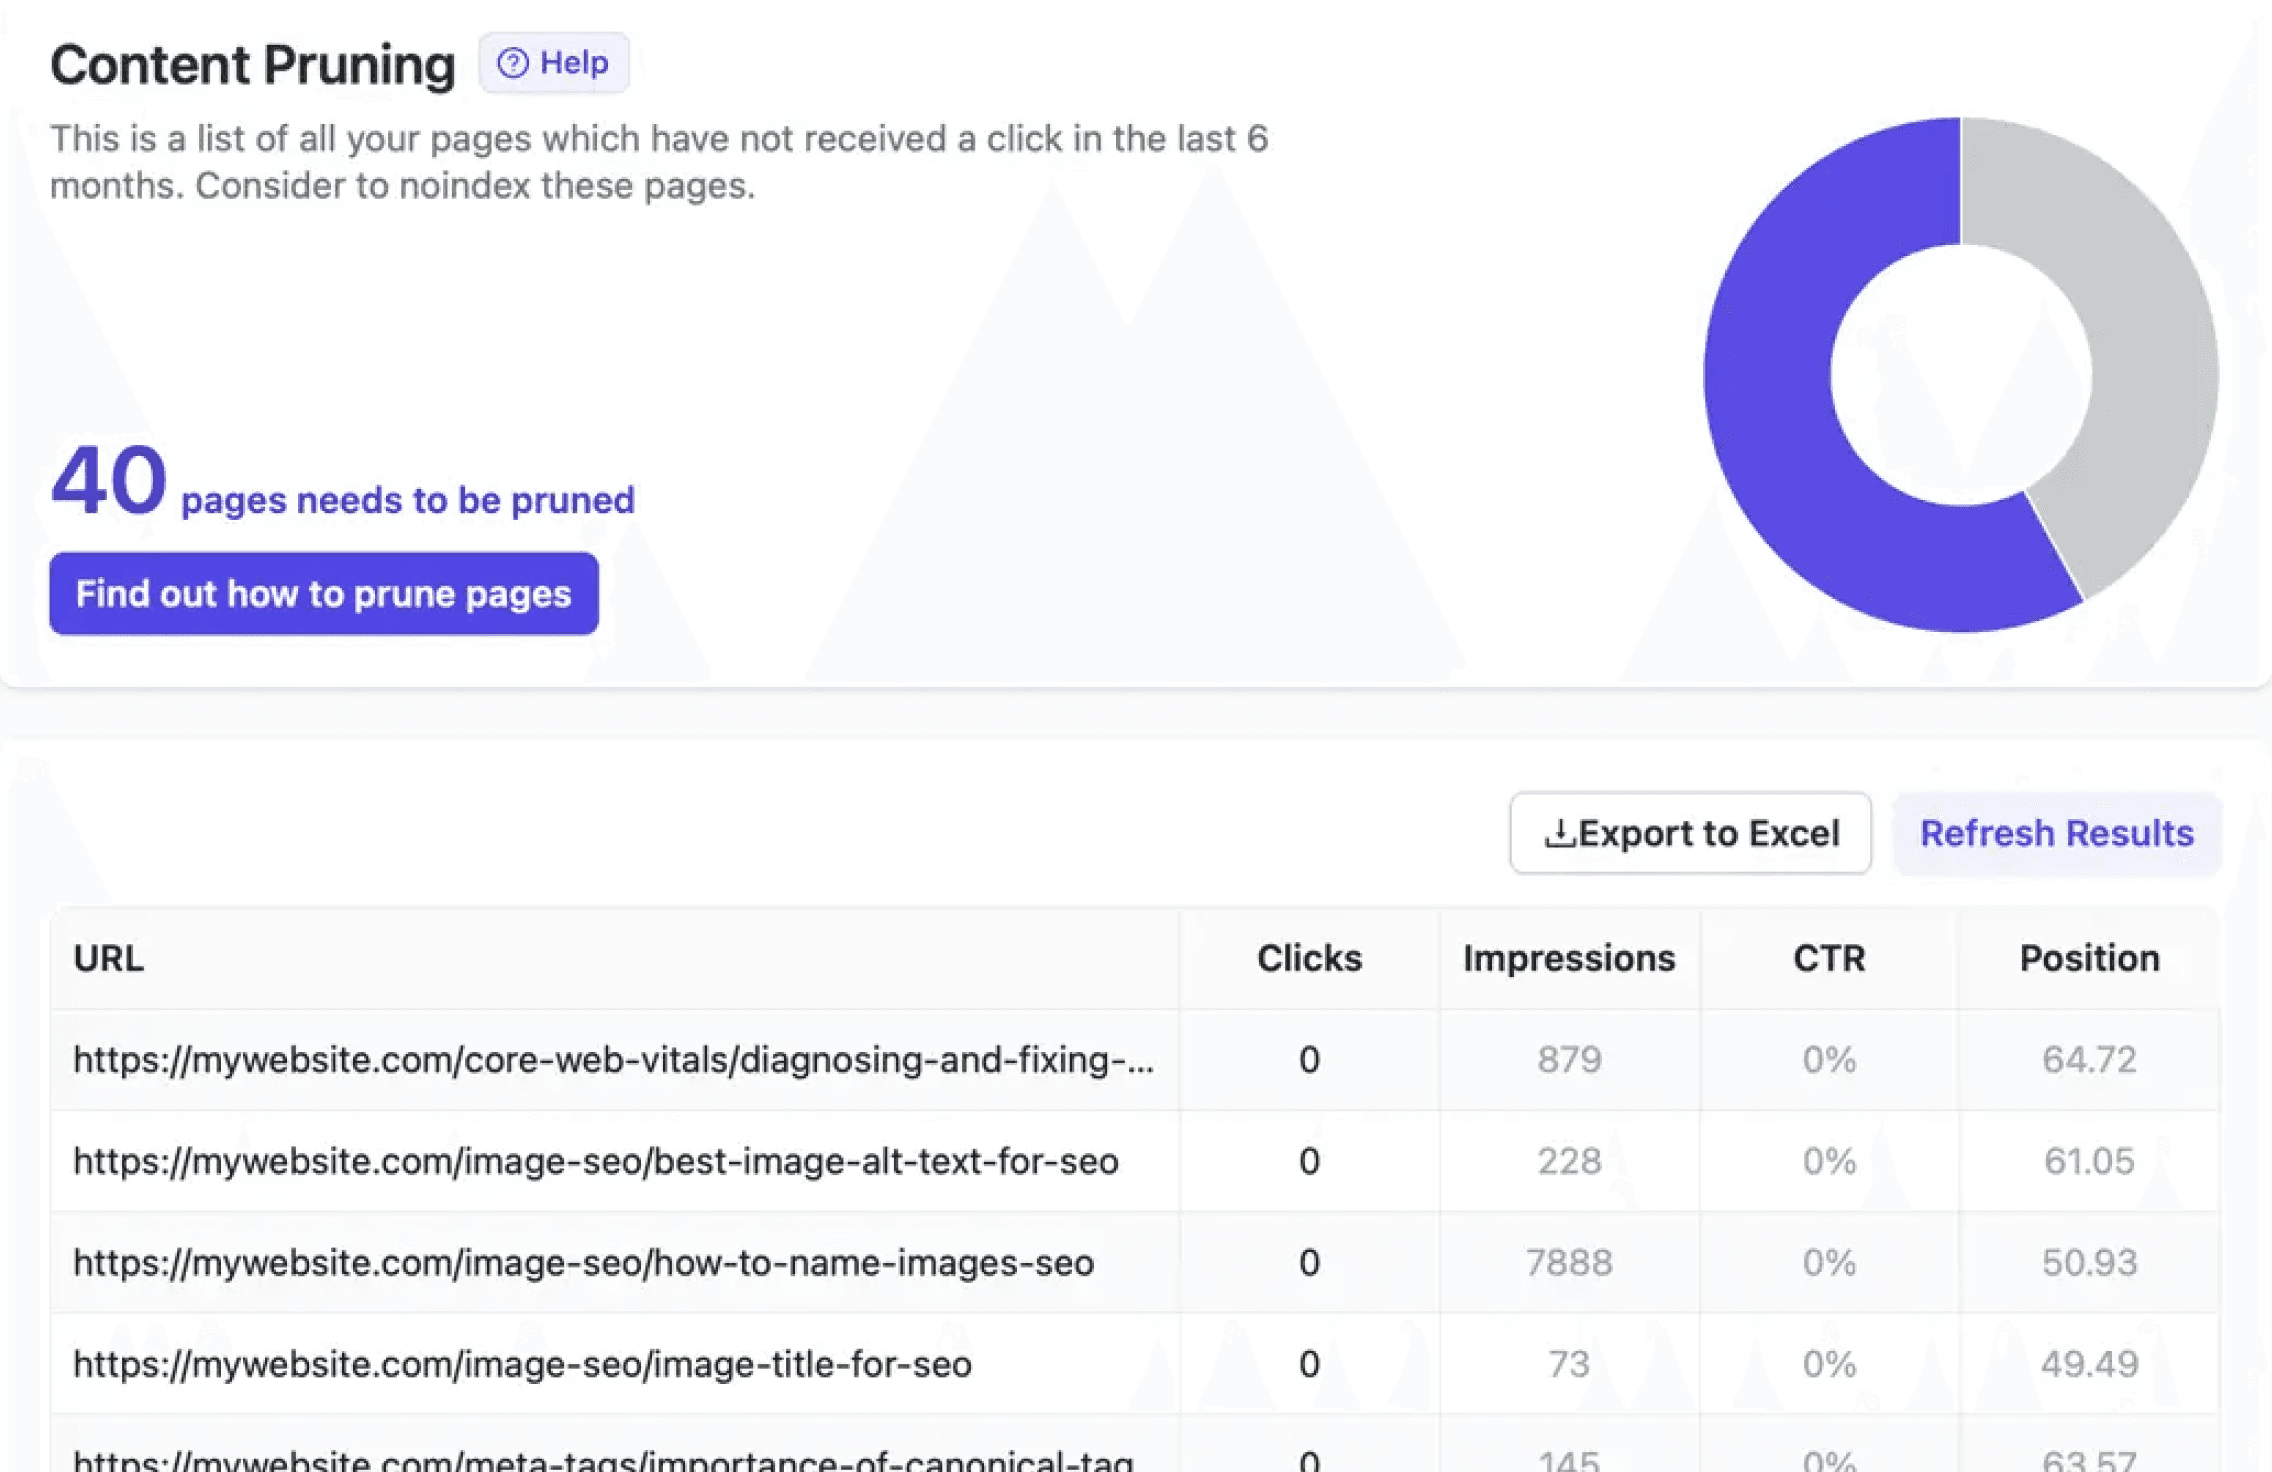Screen dimensions: 2272x1472
Task: Open the image-title-for-seo URL
Action: [522, 1364]
